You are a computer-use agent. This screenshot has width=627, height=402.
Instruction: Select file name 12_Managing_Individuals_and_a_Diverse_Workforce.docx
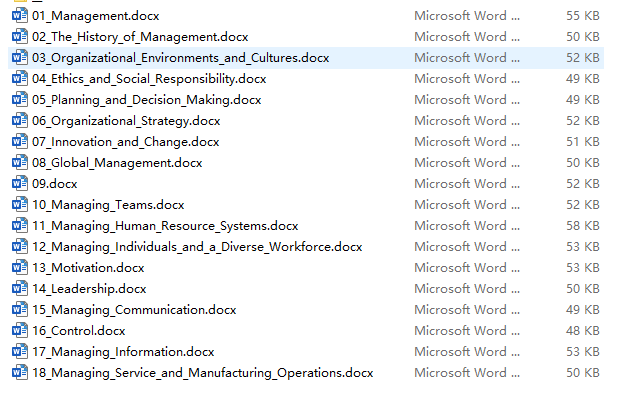click(x=197, y=247)
